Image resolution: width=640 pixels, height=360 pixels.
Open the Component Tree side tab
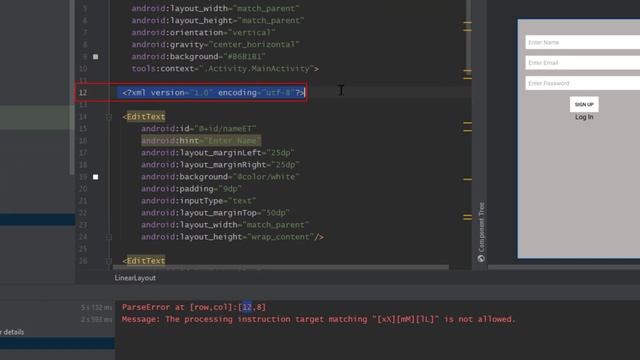(481, 231)
